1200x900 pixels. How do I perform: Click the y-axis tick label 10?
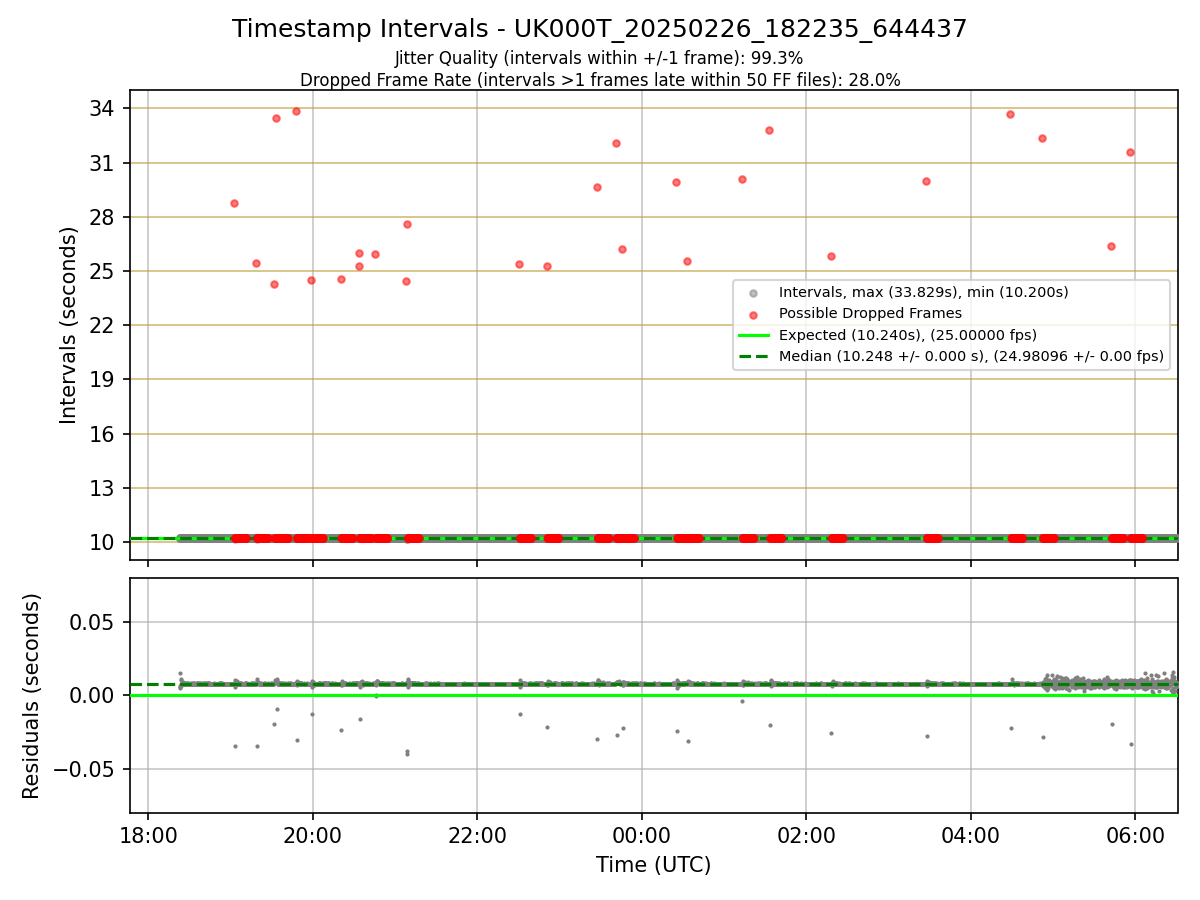[103, 542]
